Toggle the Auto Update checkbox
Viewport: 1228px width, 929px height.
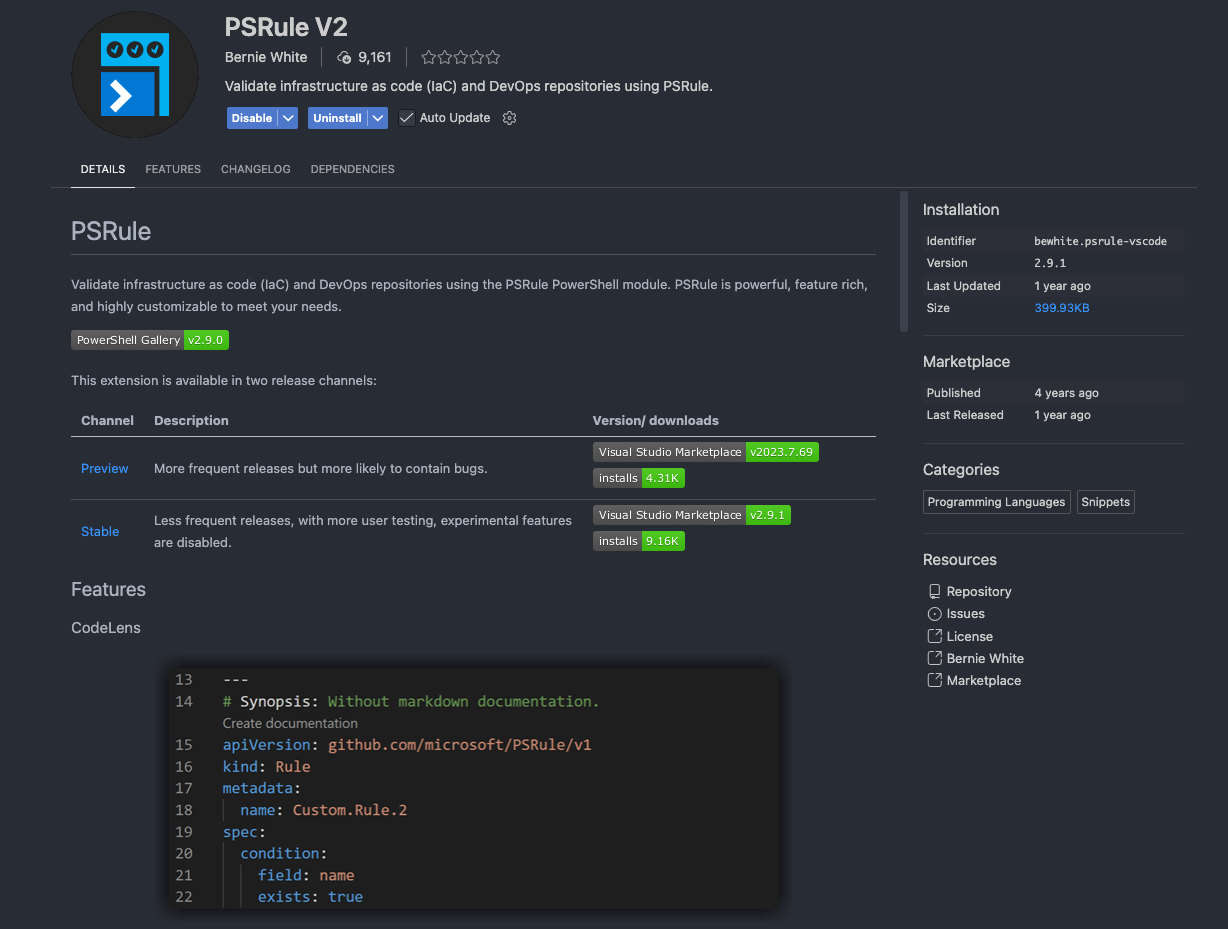(x=406, y=118)
